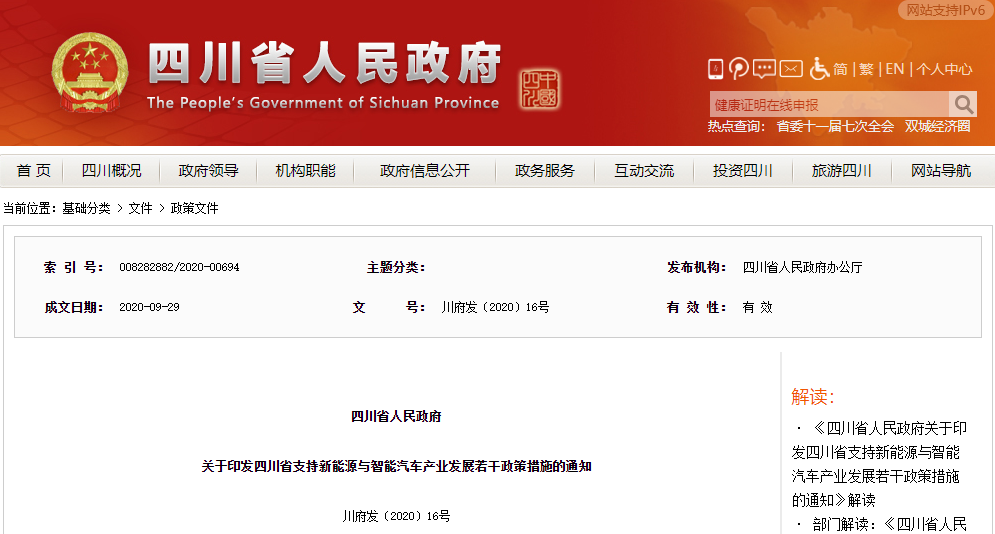Viewport: 995px width, 534px height.
Task: Click the search input field
Action: click(x=828, y=105)
